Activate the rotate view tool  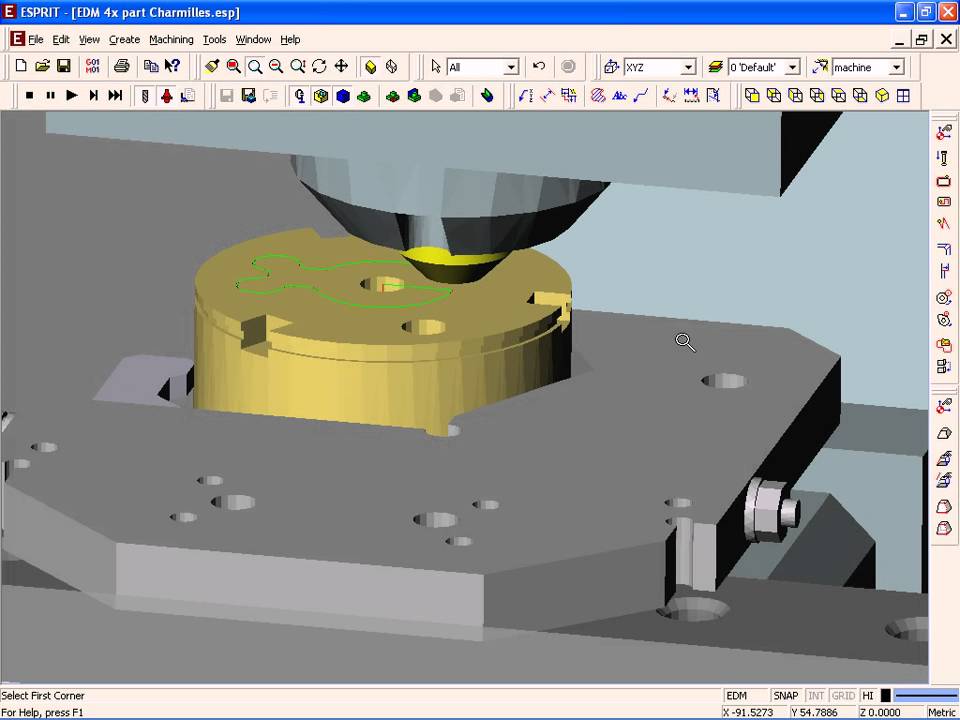point(319,66)
